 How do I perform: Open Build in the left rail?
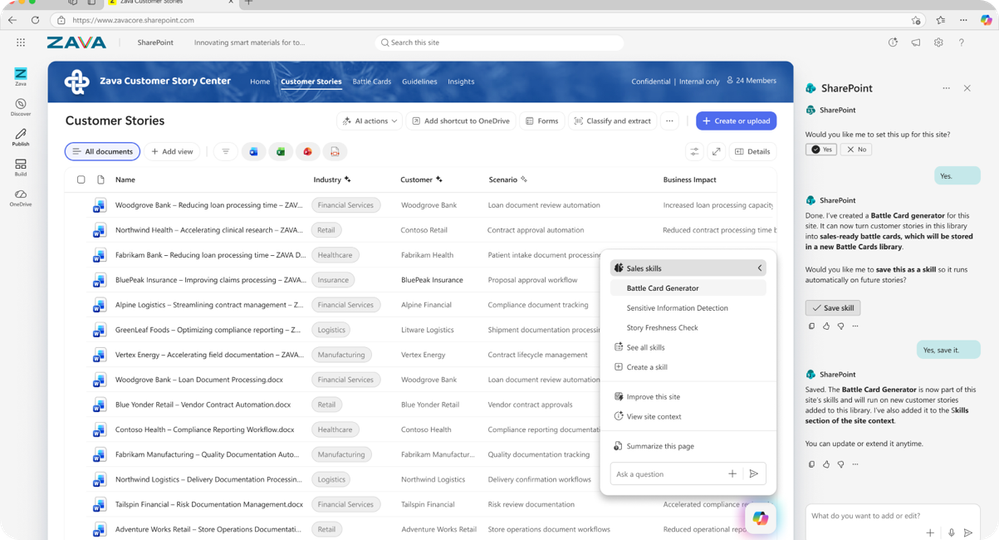pyautogui.click(x=20, y=167)
